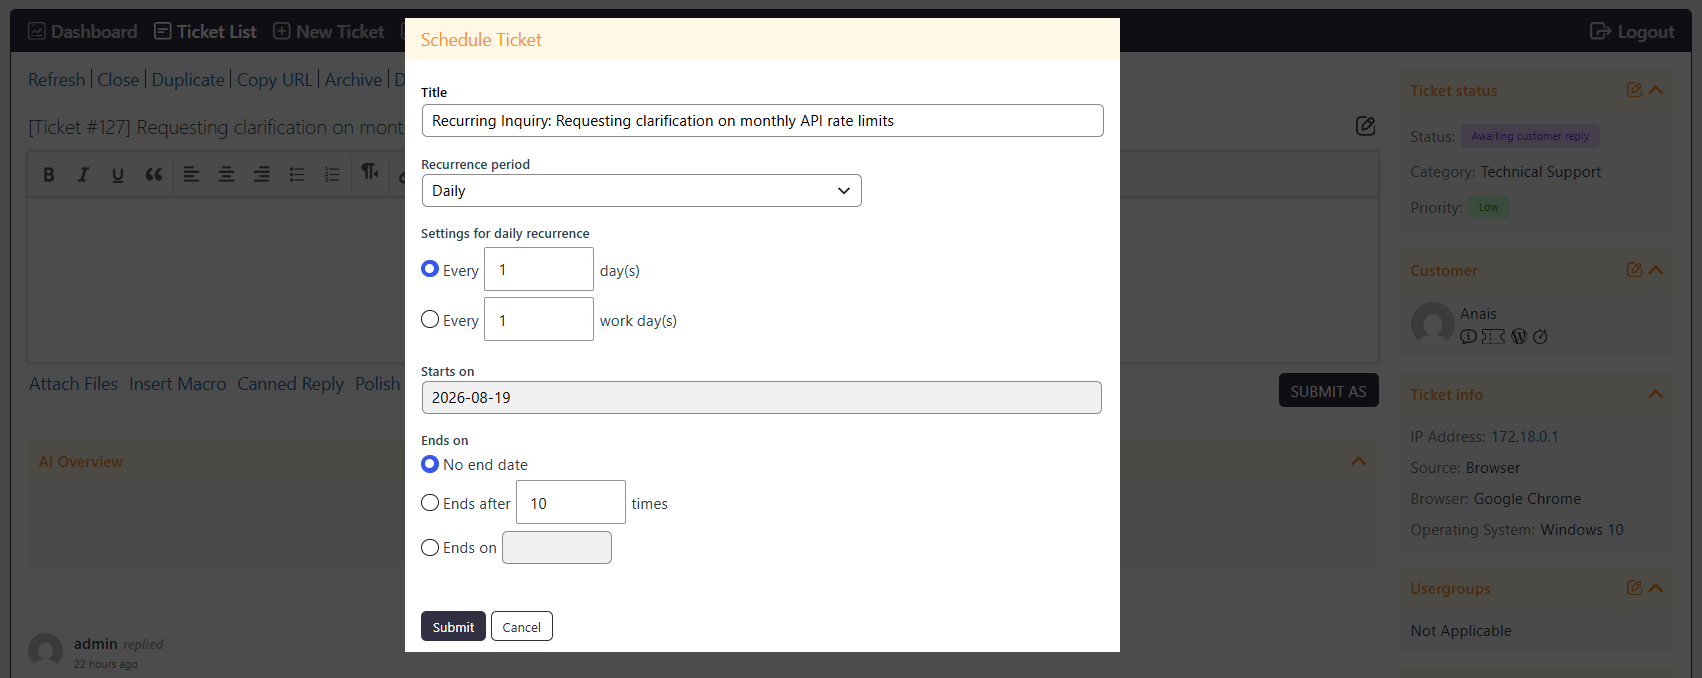Collapse the Ticket status widget

pyautogui.click(x=1656, y=90)
